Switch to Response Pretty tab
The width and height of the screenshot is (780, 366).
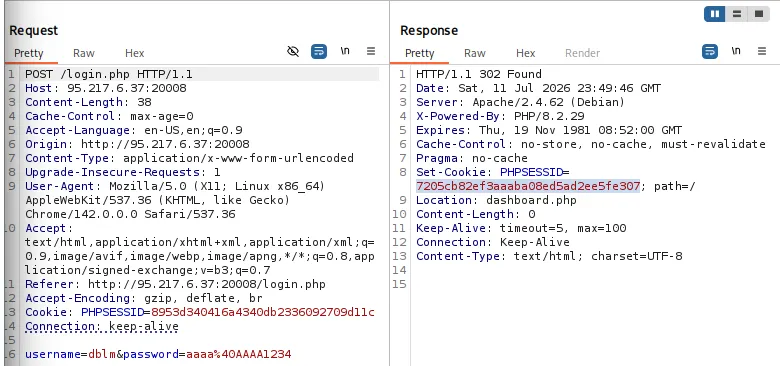[419, 53]
